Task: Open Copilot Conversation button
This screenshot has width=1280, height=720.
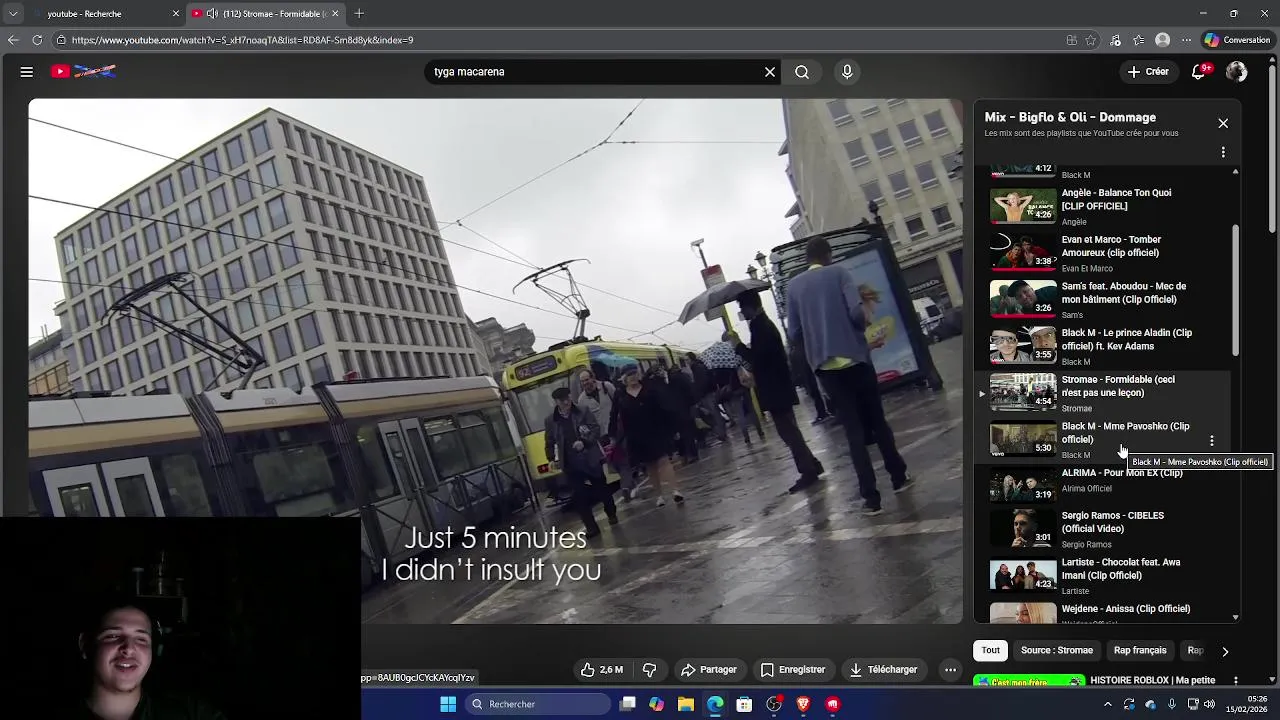Action: pos(1238,40)
